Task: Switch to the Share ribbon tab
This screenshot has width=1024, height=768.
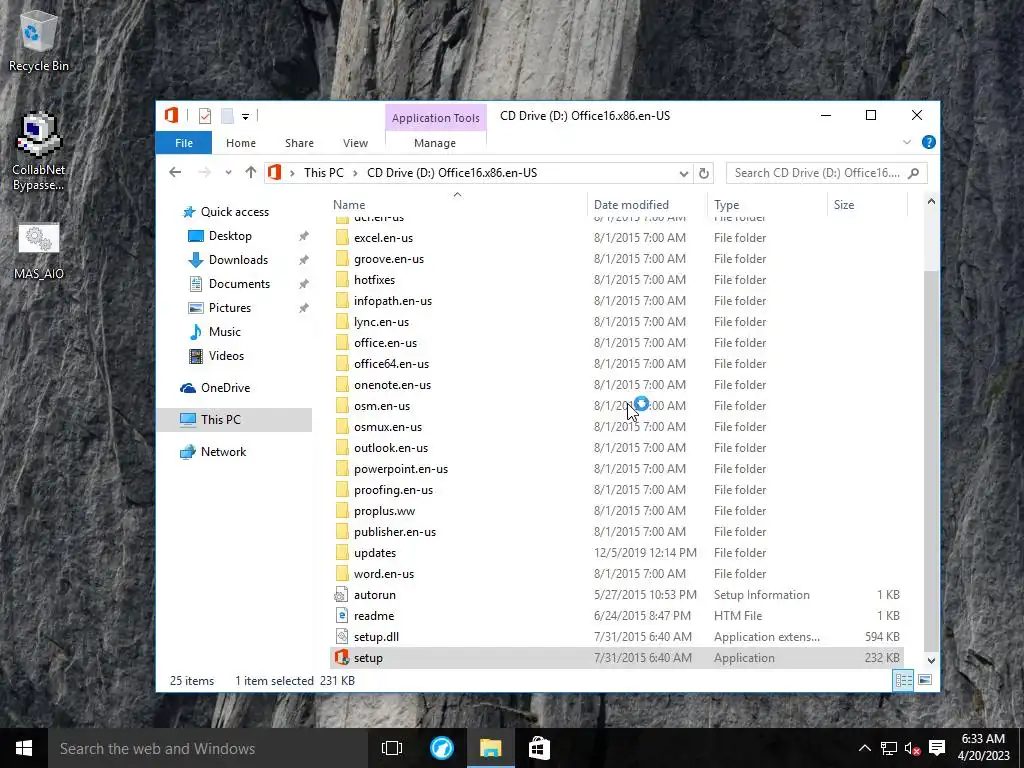Action: 299,143
